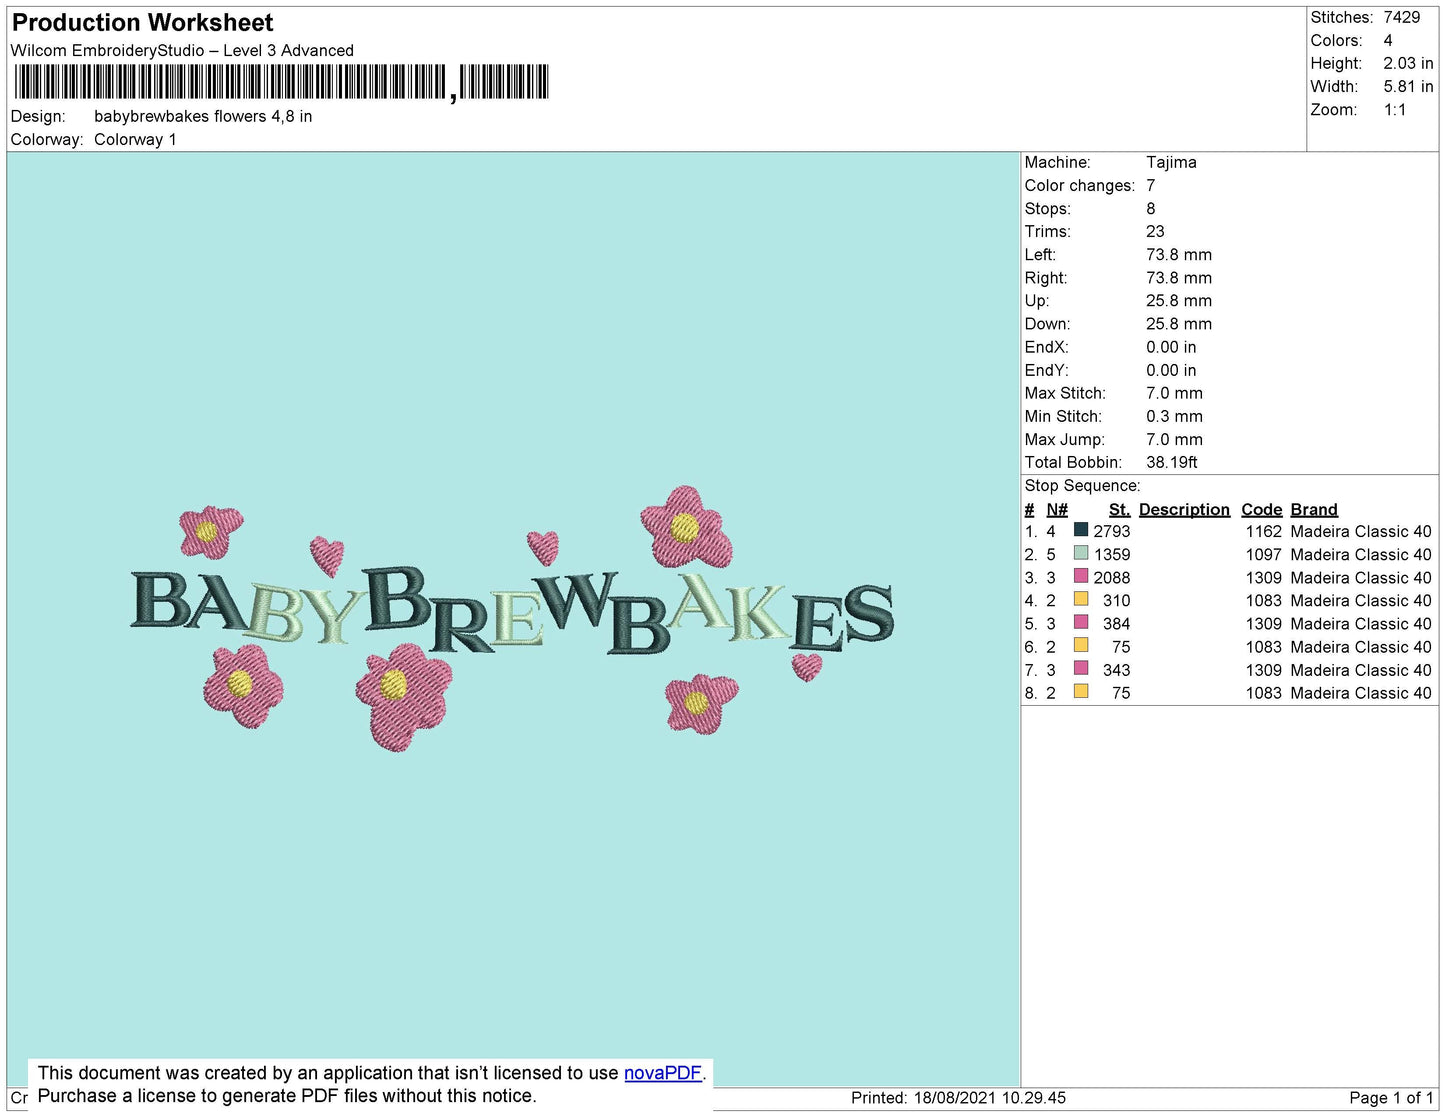This screenshot has height=1117, width=1445.
Task: Click stitch count 2088 in stop 3
Action: point(1112,578)
